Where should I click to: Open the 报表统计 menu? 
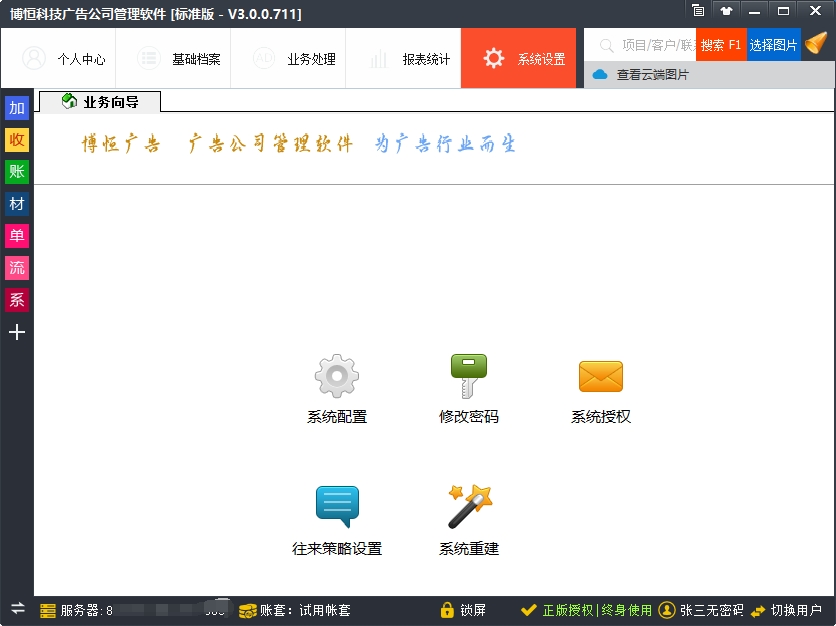pyautogui.click(x=404, y=58)
